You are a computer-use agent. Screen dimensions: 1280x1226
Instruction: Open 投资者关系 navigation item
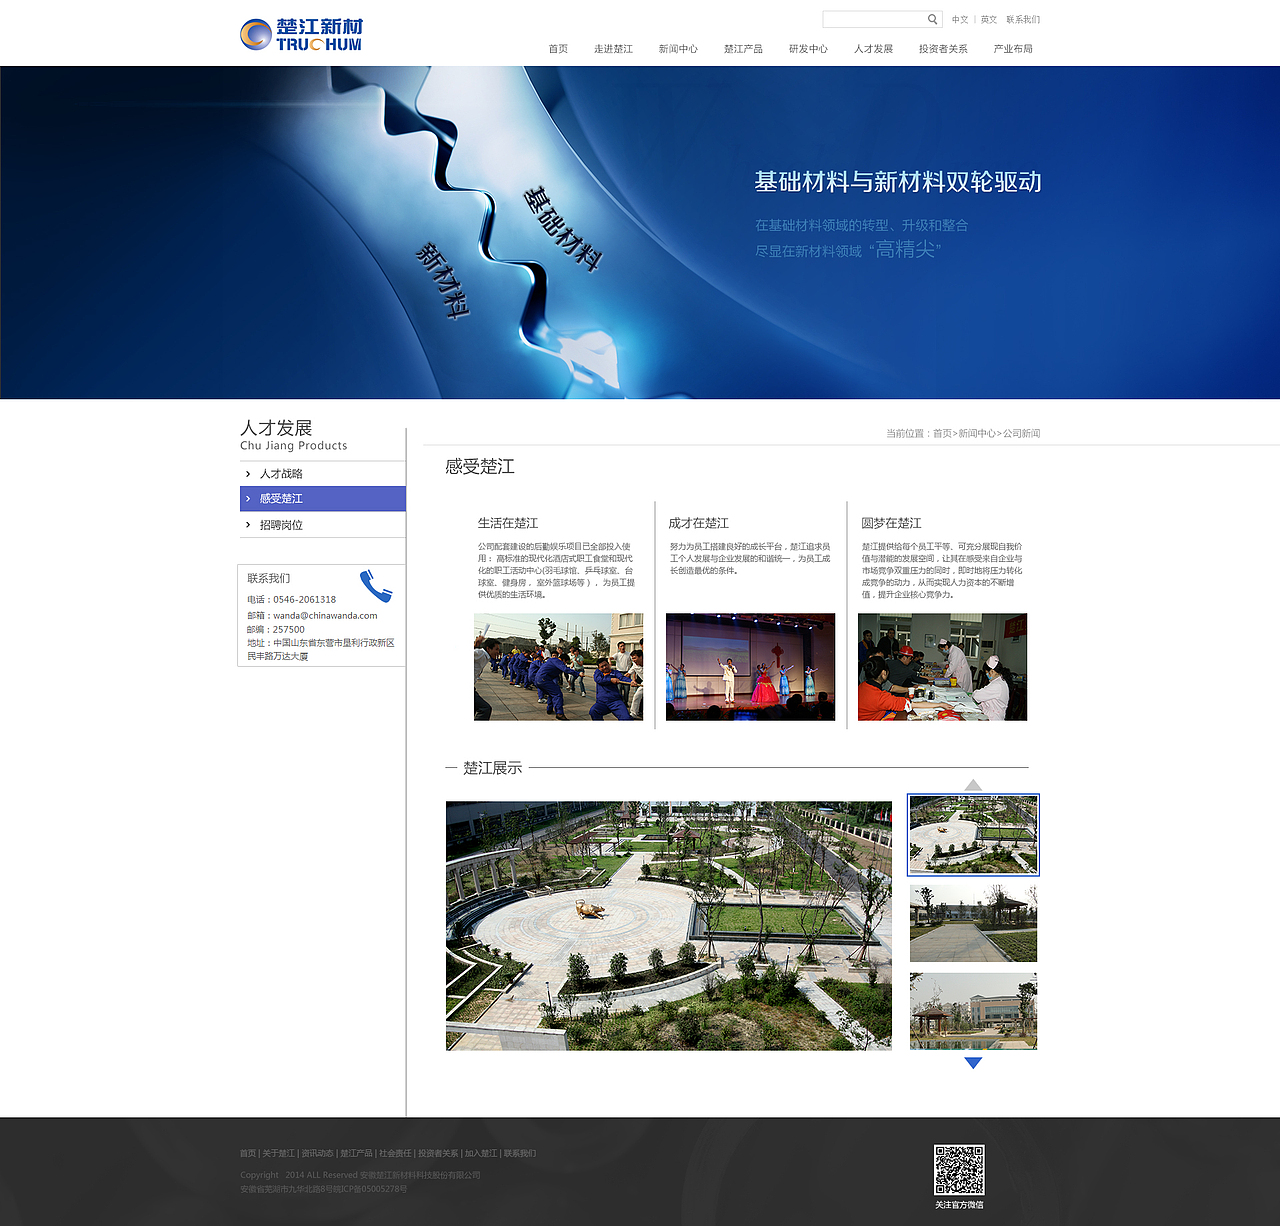[x=943, y=48]
